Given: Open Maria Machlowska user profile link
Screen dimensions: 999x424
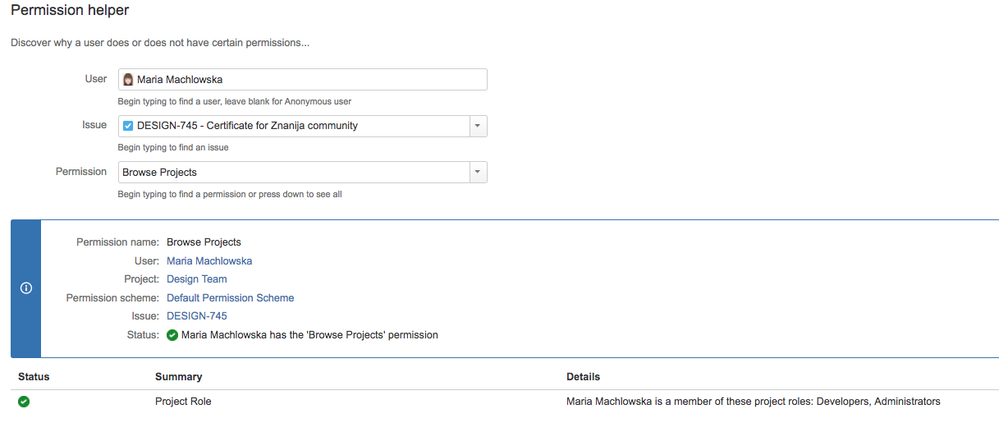Looking at the screenshot, I should pos(209,261).
